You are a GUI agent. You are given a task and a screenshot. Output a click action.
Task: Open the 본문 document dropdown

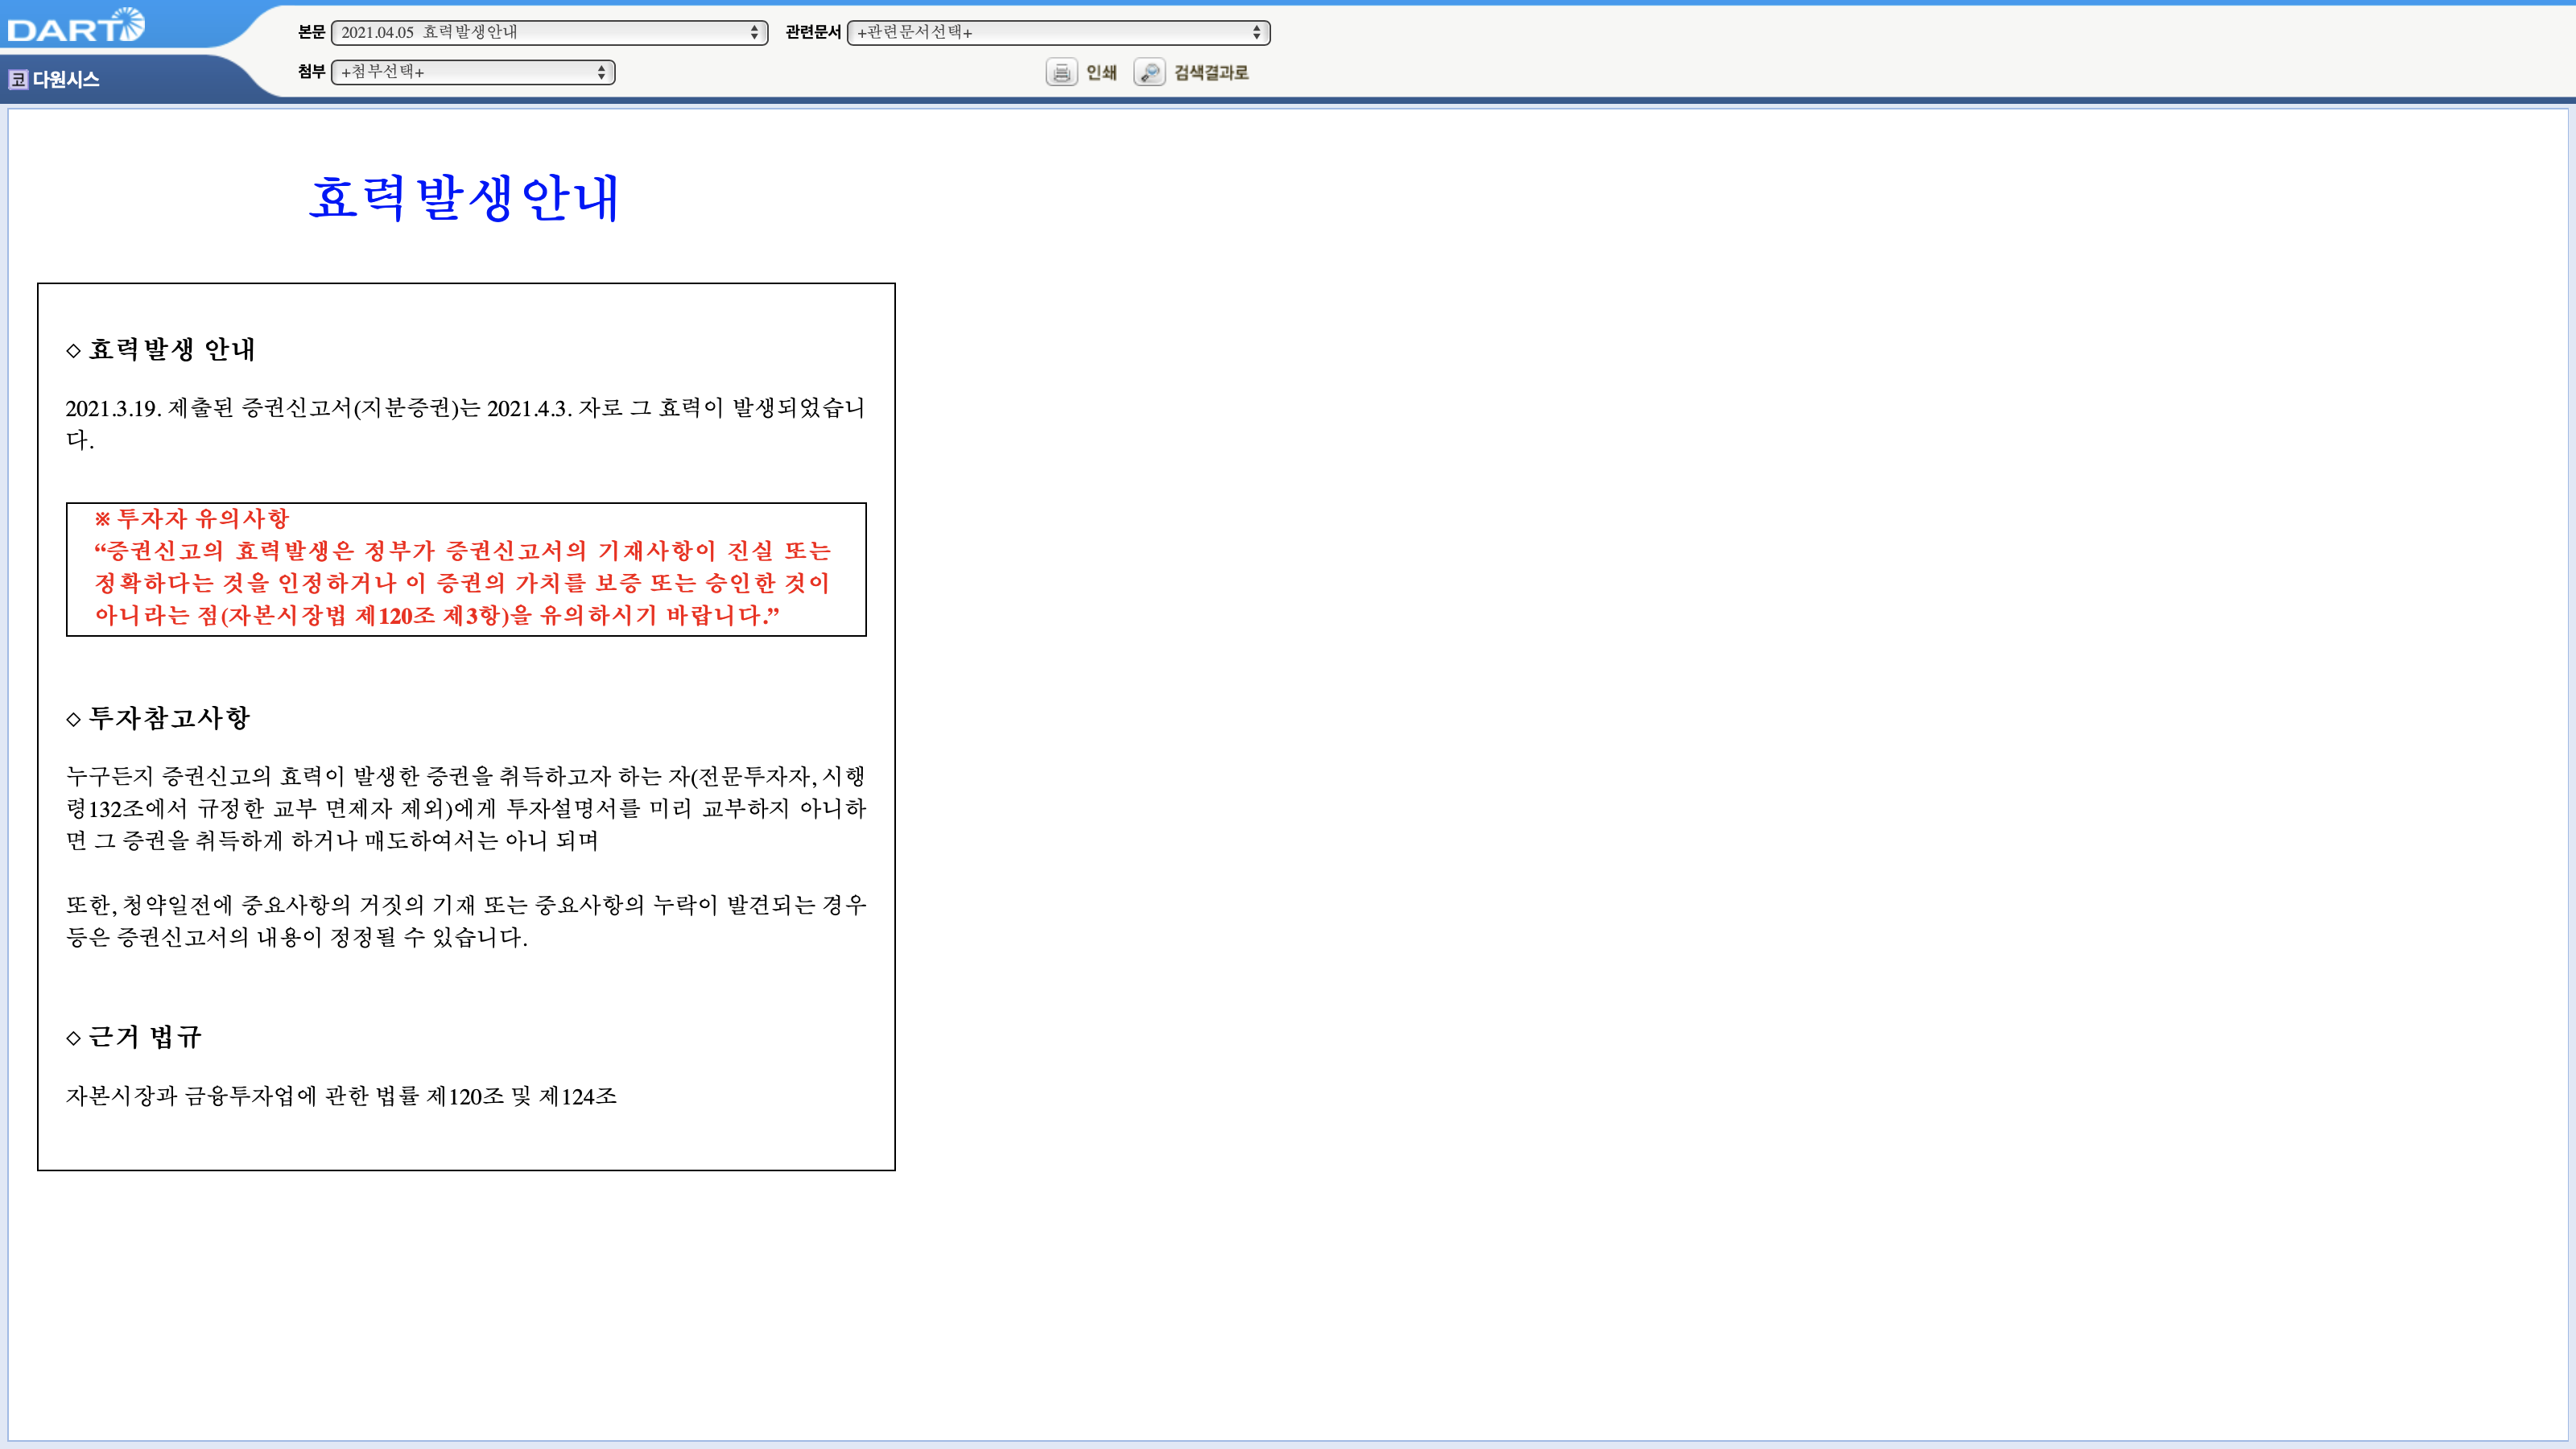pyautogui.click(x=549, y=32)
